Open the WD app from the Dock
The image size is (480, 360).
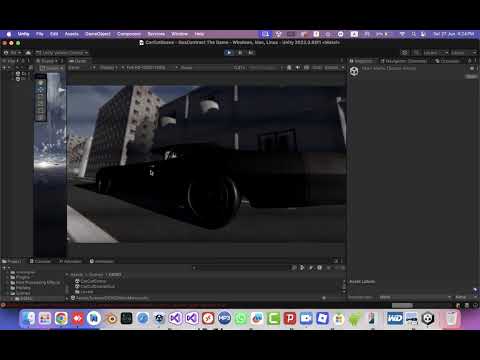[x=395, y=319]
